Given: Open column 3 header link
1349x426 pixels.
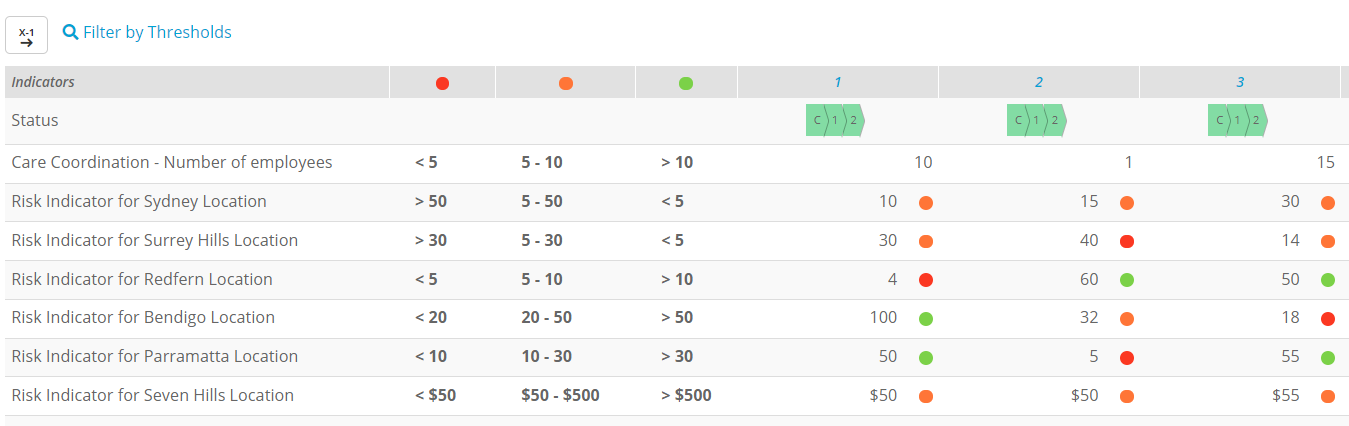Looking at the screenshot, I should 1240,83.
